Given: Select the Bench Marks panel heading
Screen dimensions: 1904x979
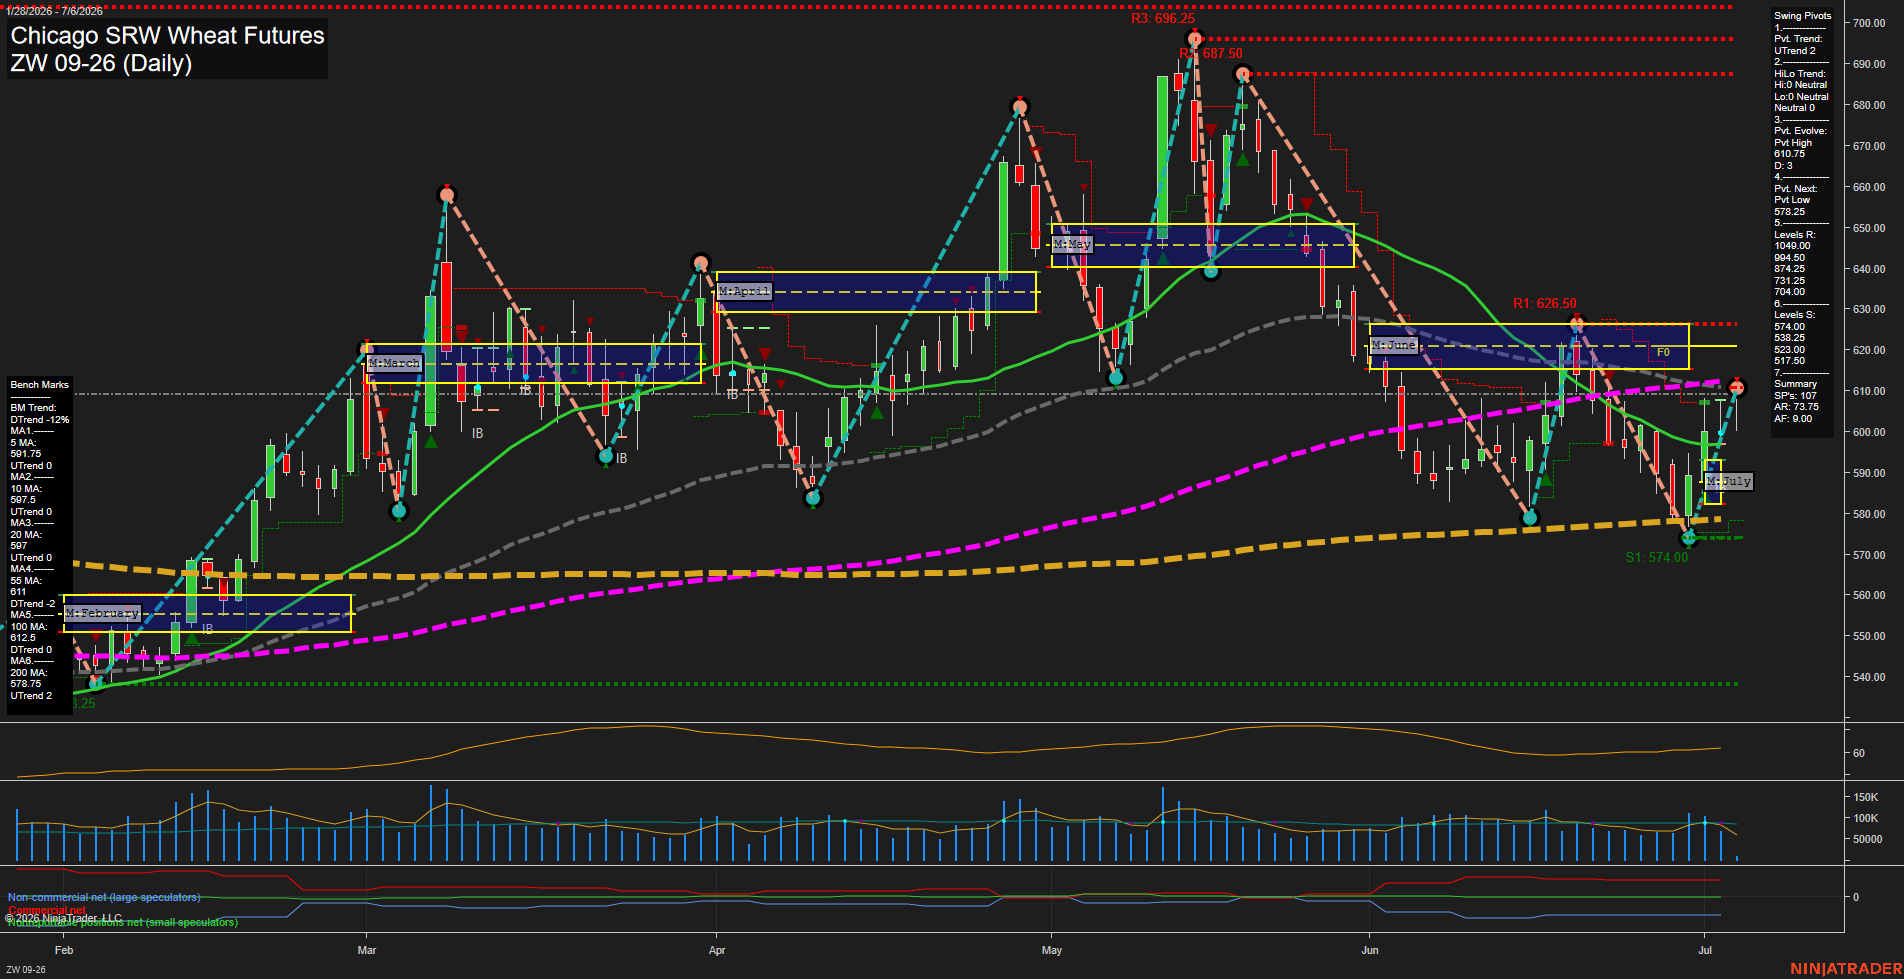Looking at the screenshot, I should click(x=40, y=385).
